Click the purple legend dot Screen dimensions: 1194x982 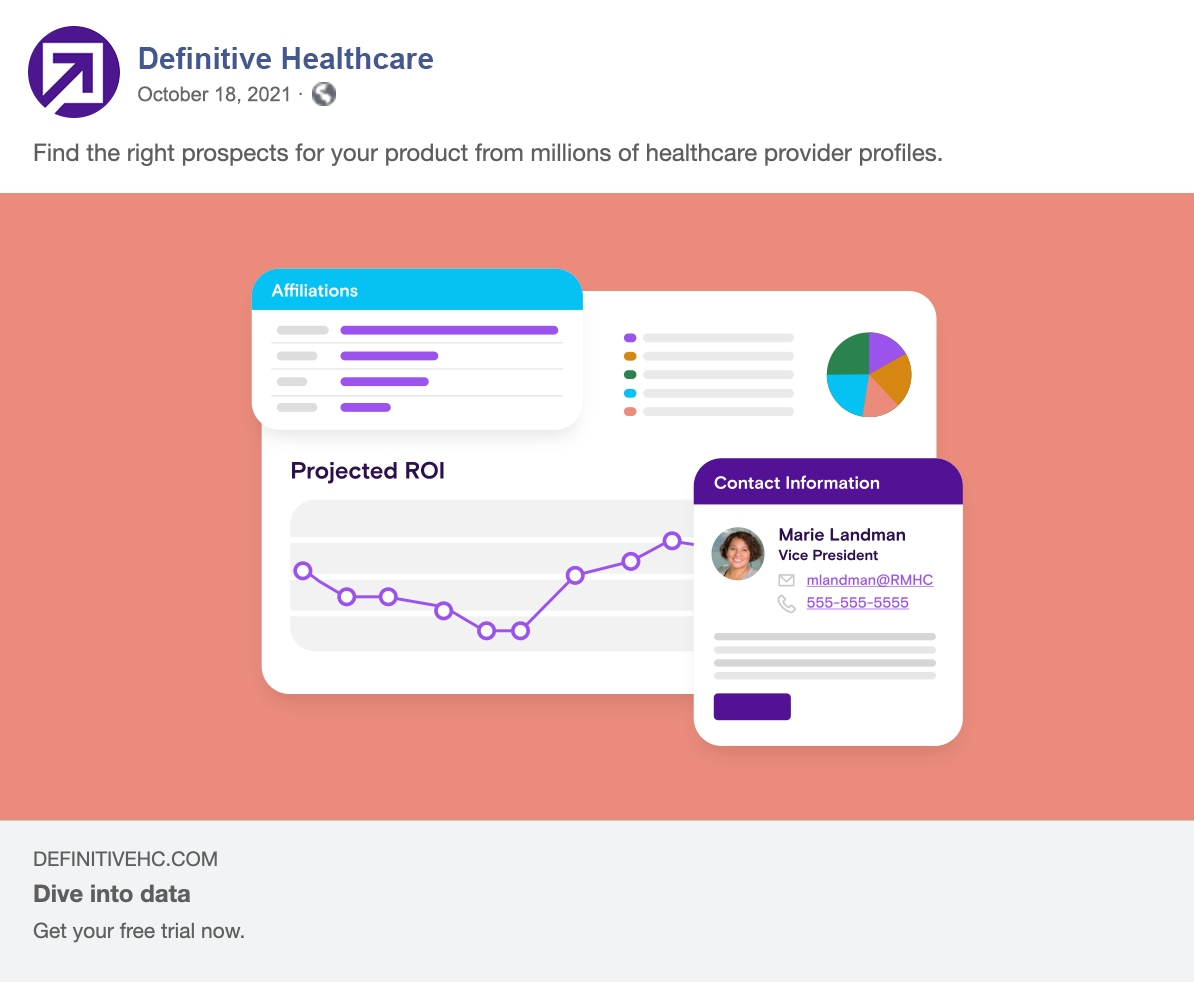tap(630, 338)
